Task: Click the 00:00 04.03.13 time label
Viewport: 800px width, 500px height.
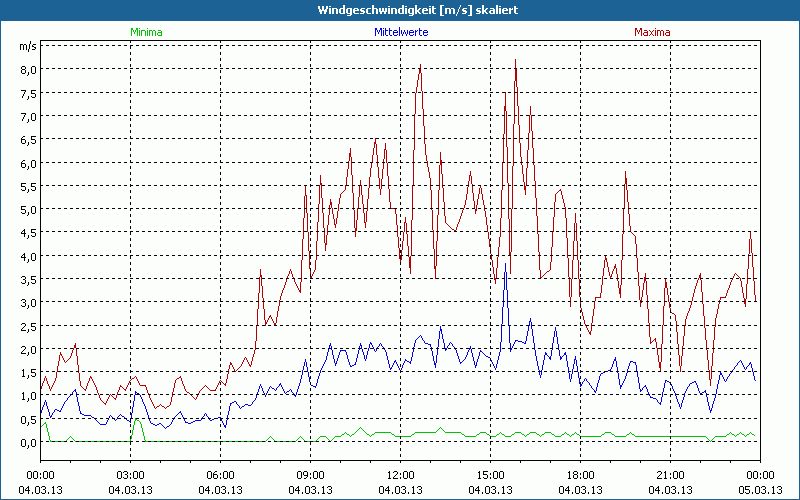Action: [40, 483]
